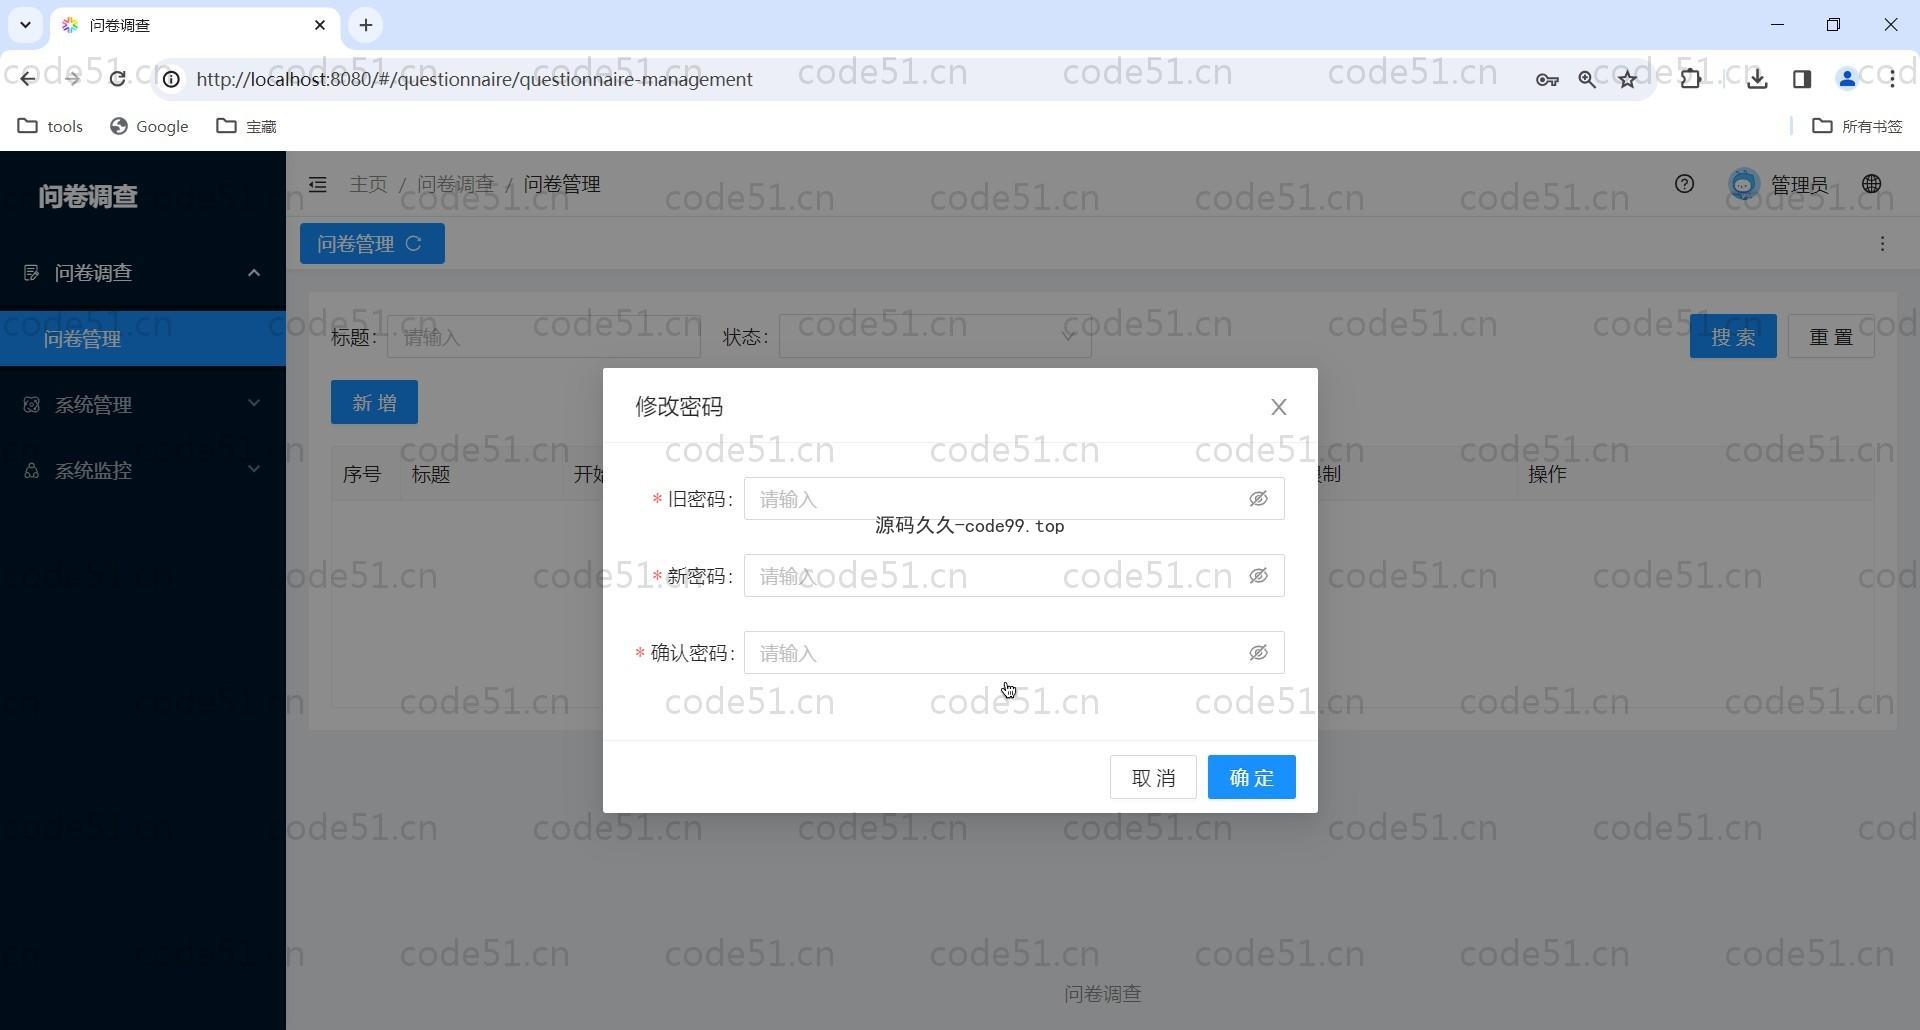
Task: Open the help question mark icon
Action: [x=1684, y=184]
